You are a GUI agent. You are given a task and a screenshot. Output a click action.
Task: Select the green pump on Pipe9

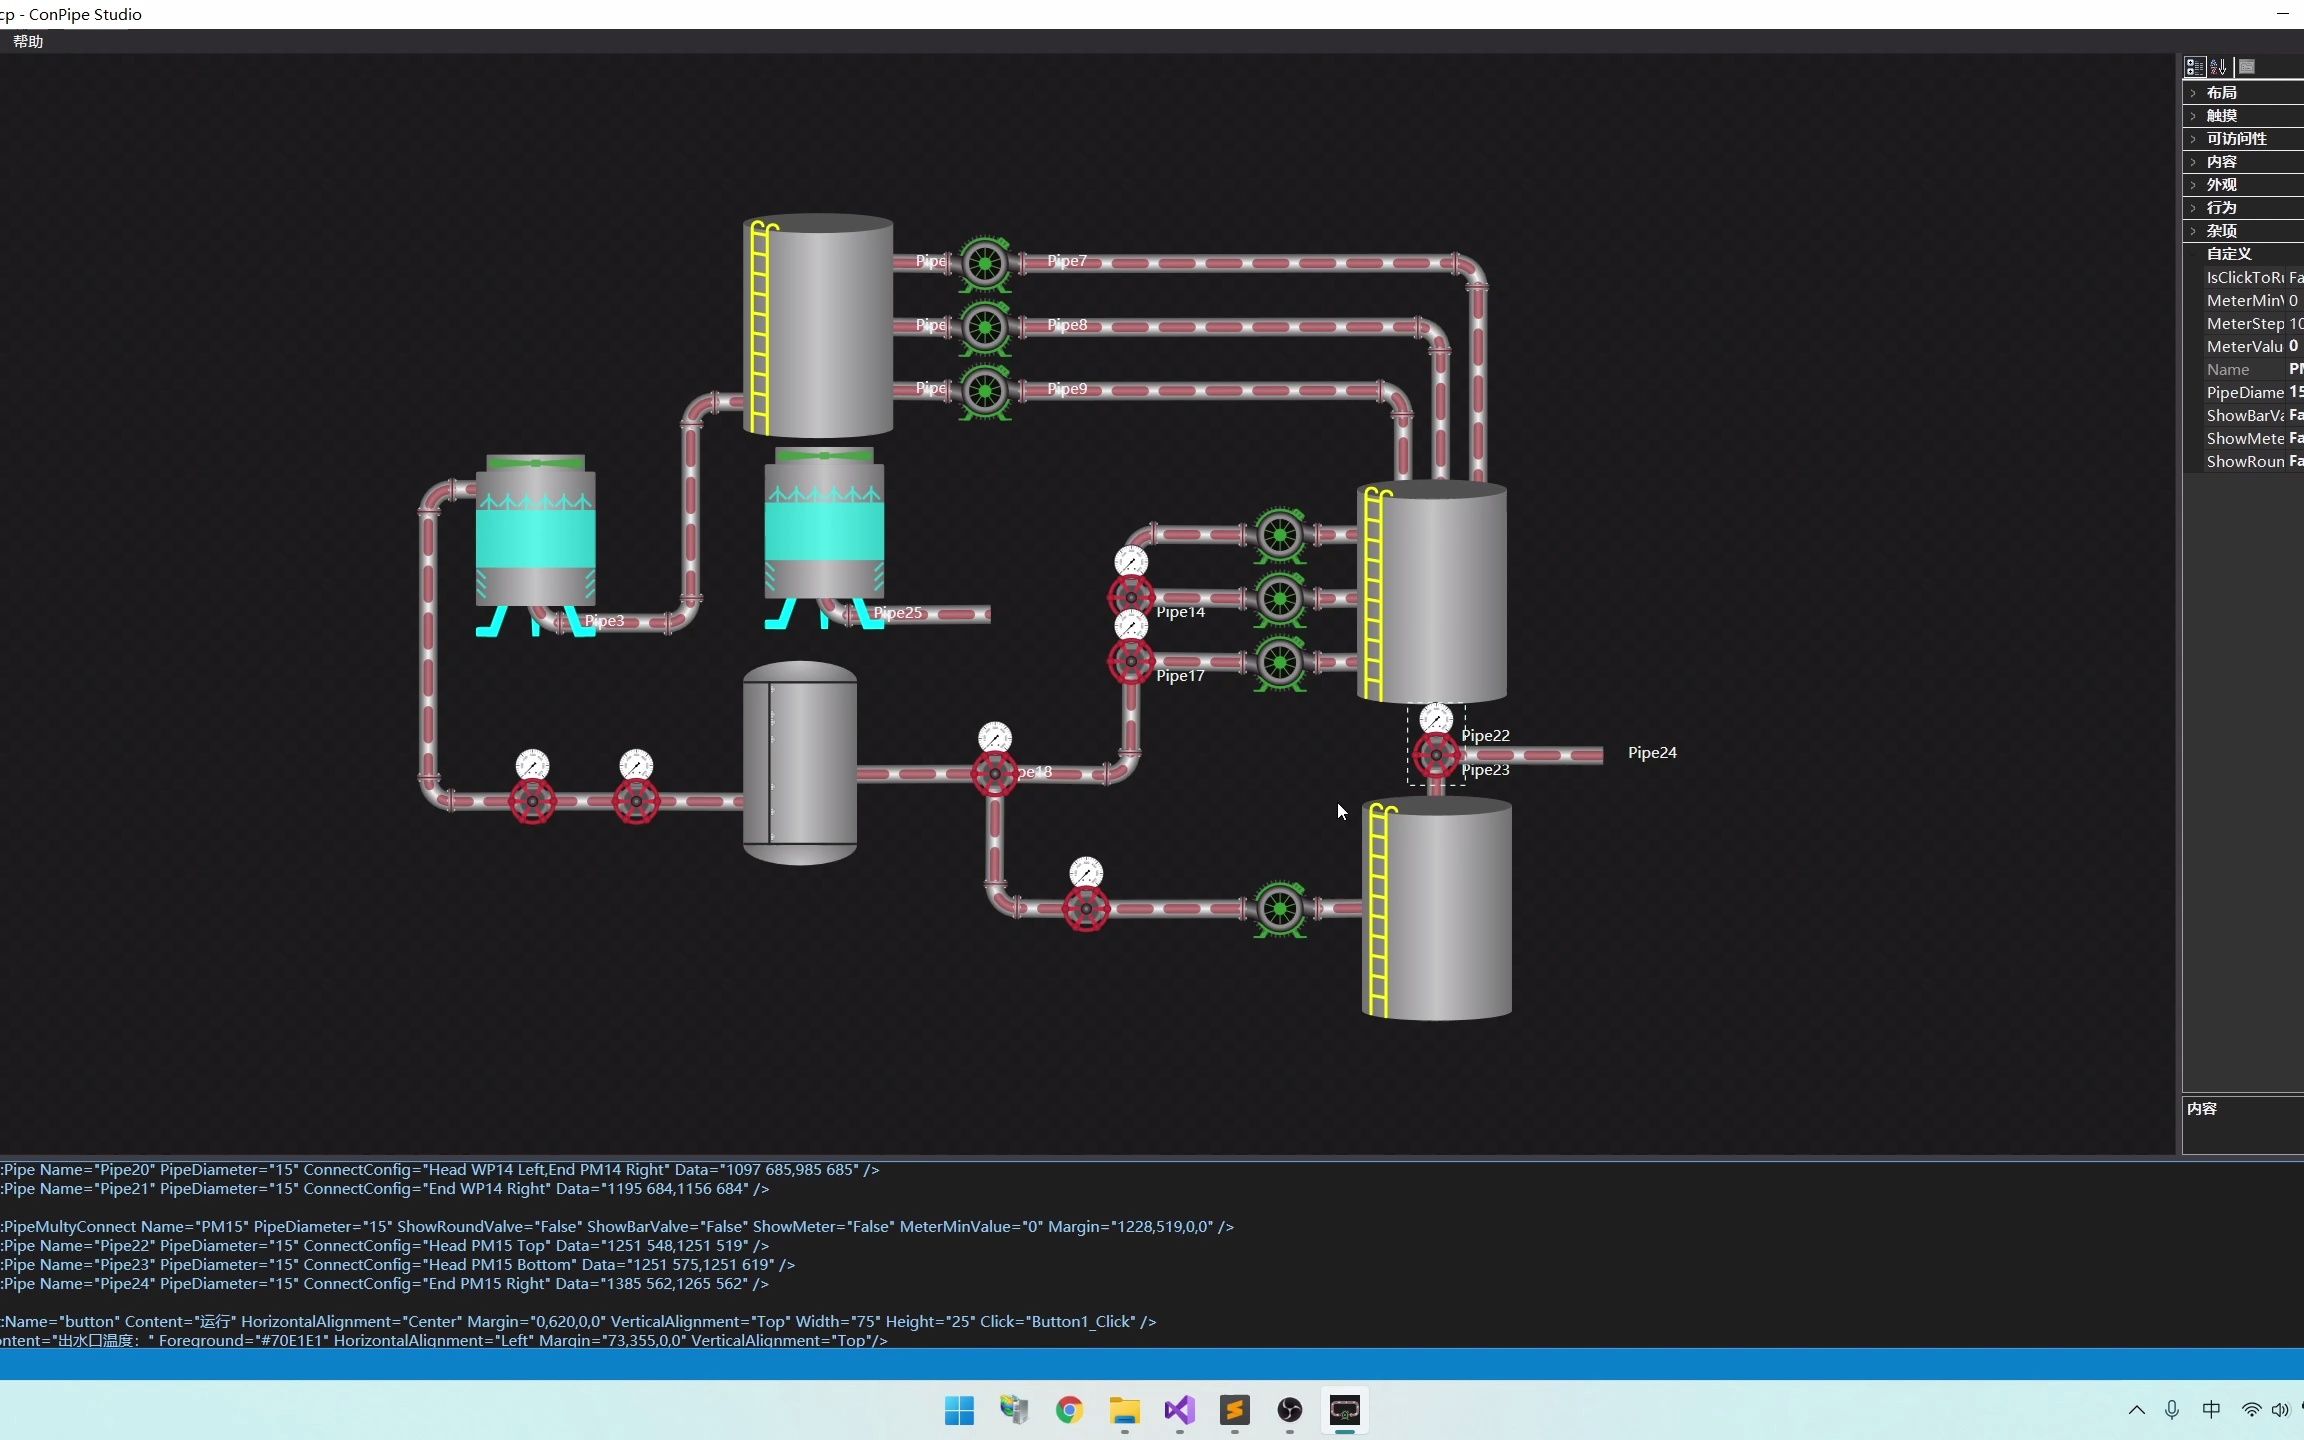pyautogui.click(x=985, y=391)
